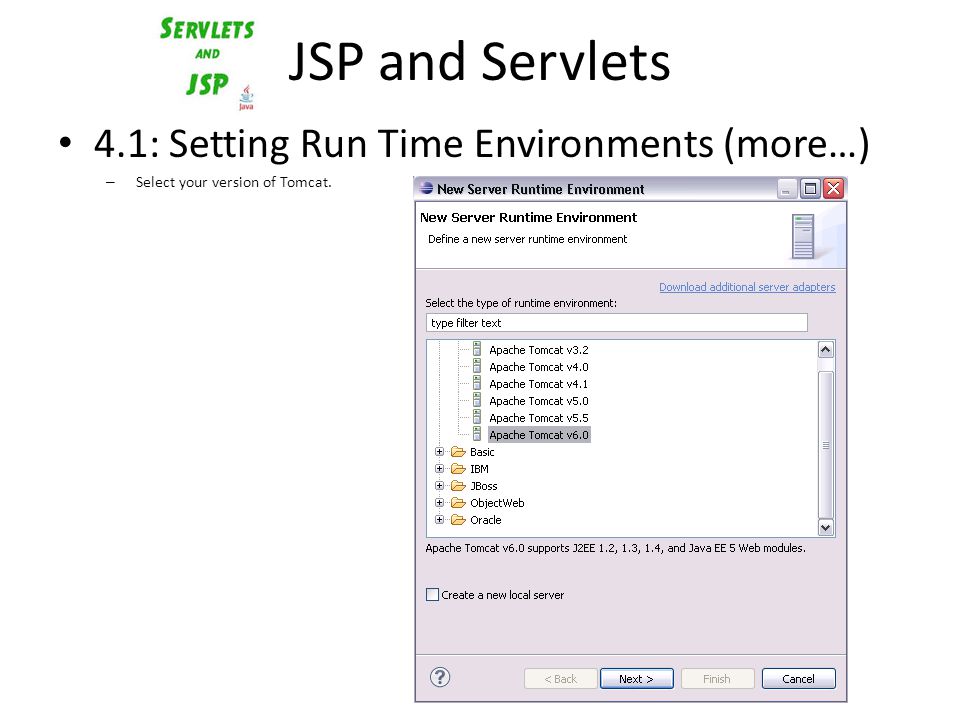Click the Apache Tomcat v4.0 server icon
Image resolution: width=960 pixels, height=720 pixels.
(x=476, y=366)
